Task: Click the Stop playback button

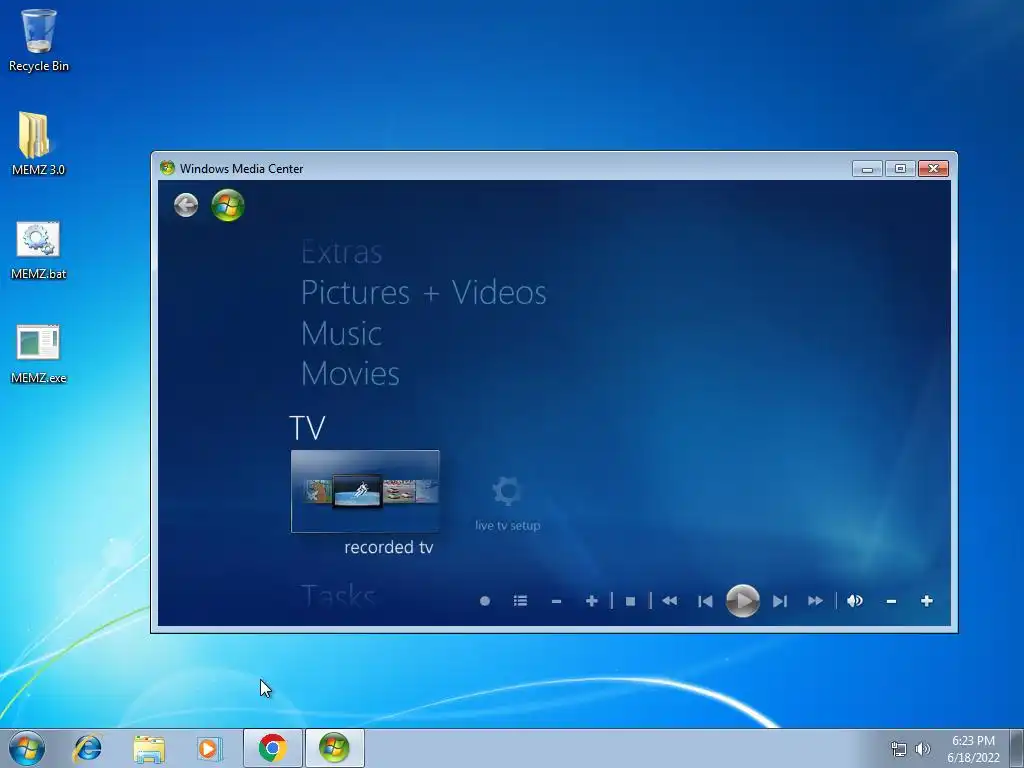Action: 630,601
